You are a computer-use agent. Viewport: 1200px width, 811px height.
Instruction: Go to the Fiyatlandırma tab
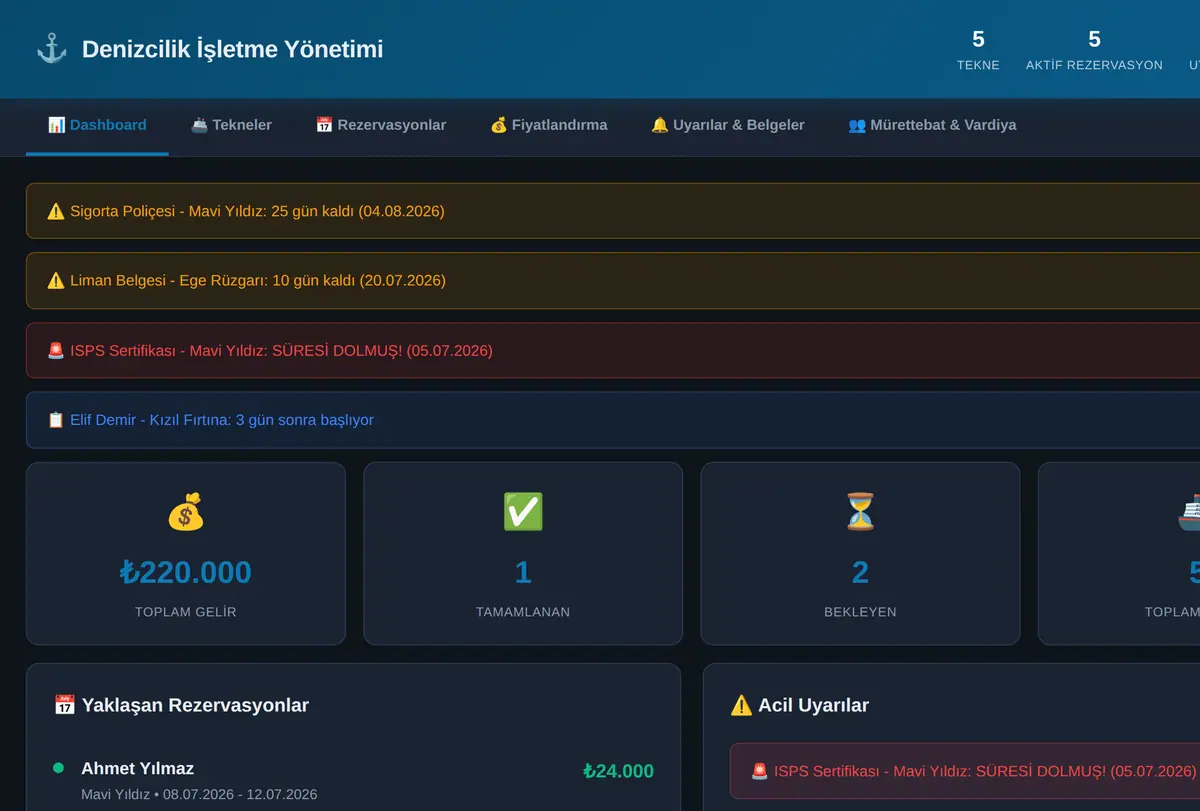tap(548, 125)
